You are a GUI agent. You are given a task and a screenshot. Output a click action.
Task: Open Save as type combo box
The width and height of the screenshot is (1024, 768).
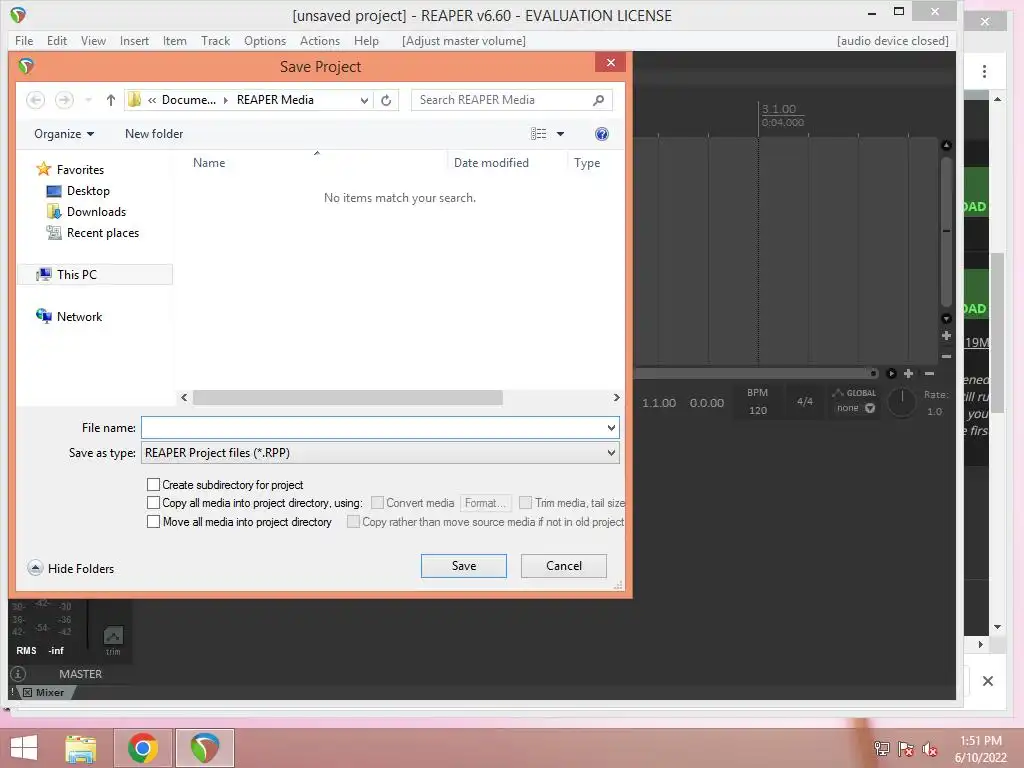(x=380, y=453)
